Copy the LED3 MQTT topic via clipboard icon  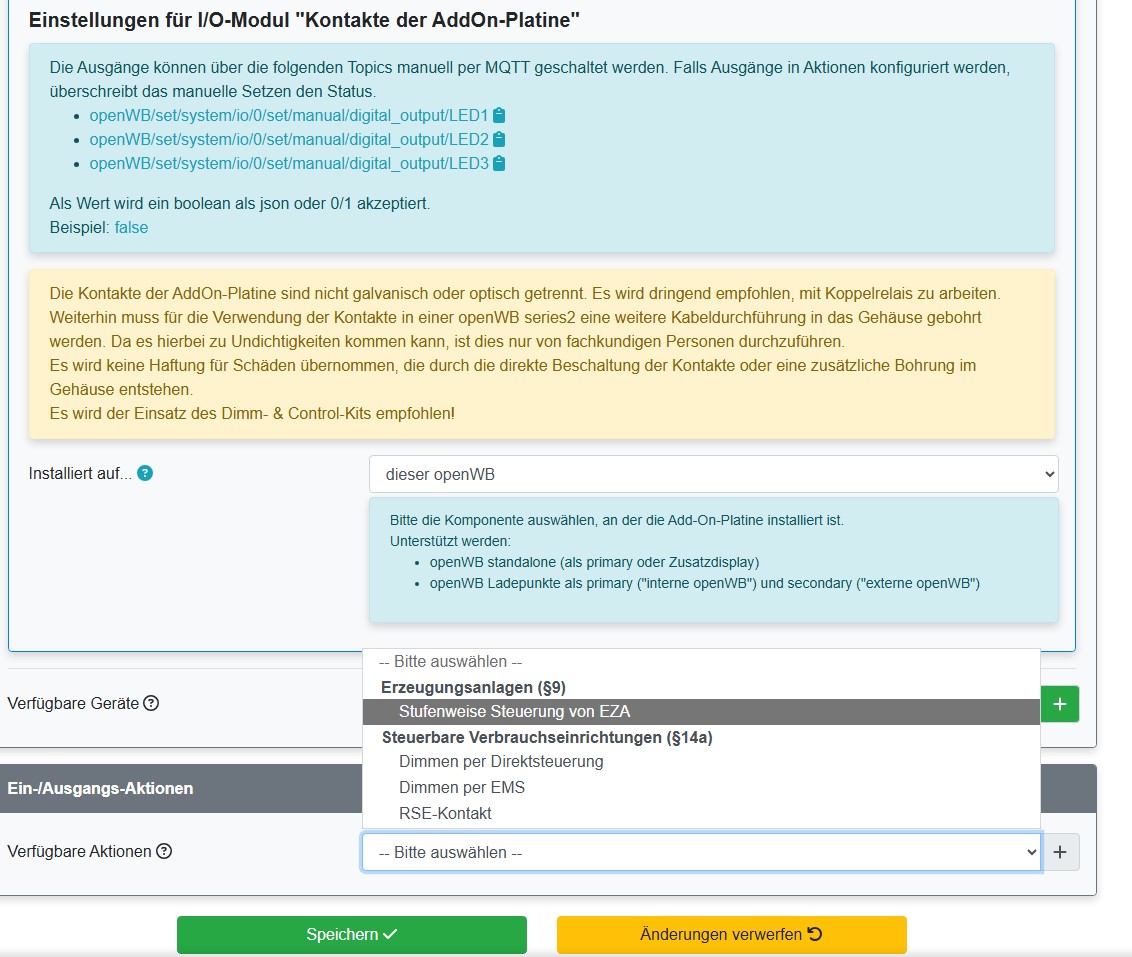[x=499, y=164]
